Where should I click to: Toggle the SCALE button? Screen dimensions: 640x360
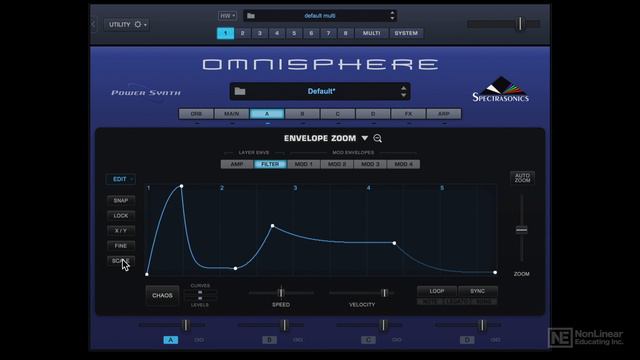(121, 260)
